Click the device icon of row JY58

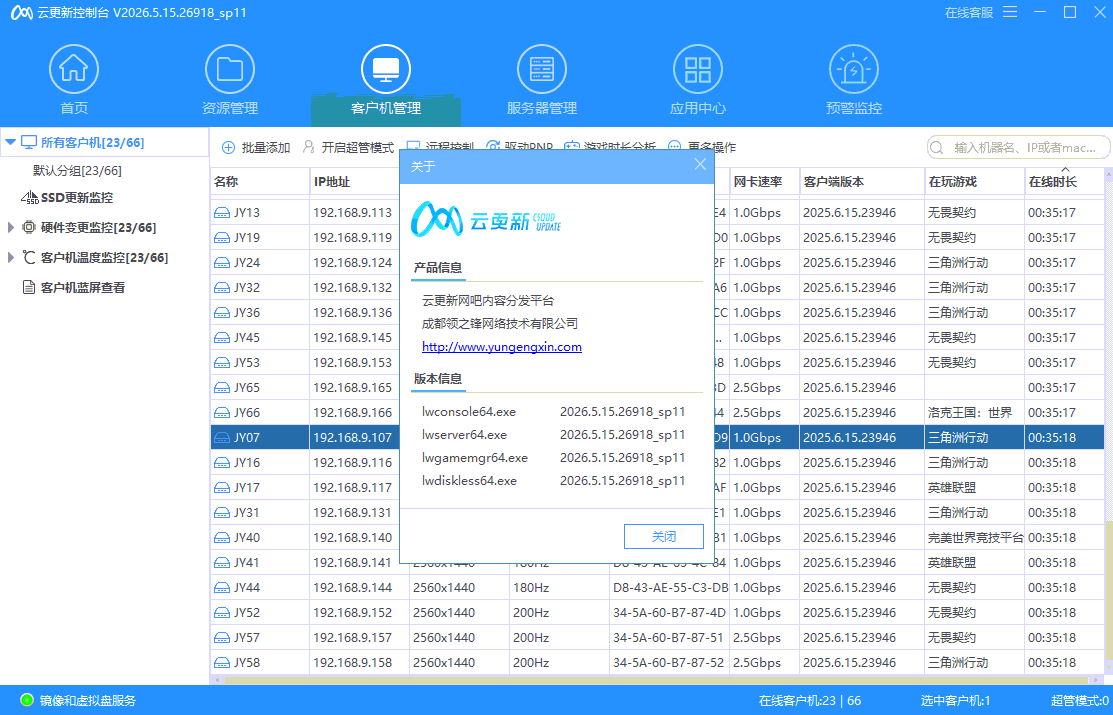pyautogui.click(x=222, y=662)
